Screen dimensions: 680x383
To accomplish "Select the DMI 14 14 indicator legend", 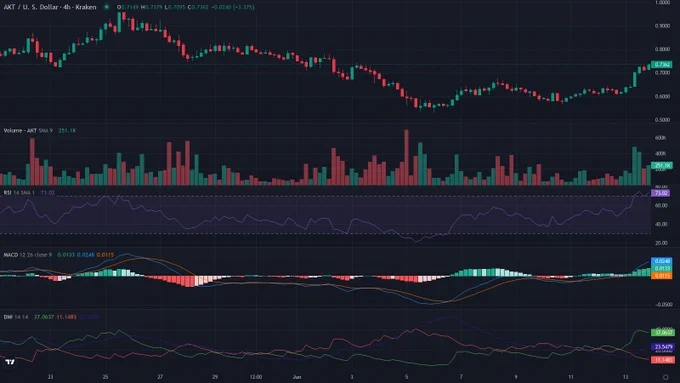I will tap(16, 317).
